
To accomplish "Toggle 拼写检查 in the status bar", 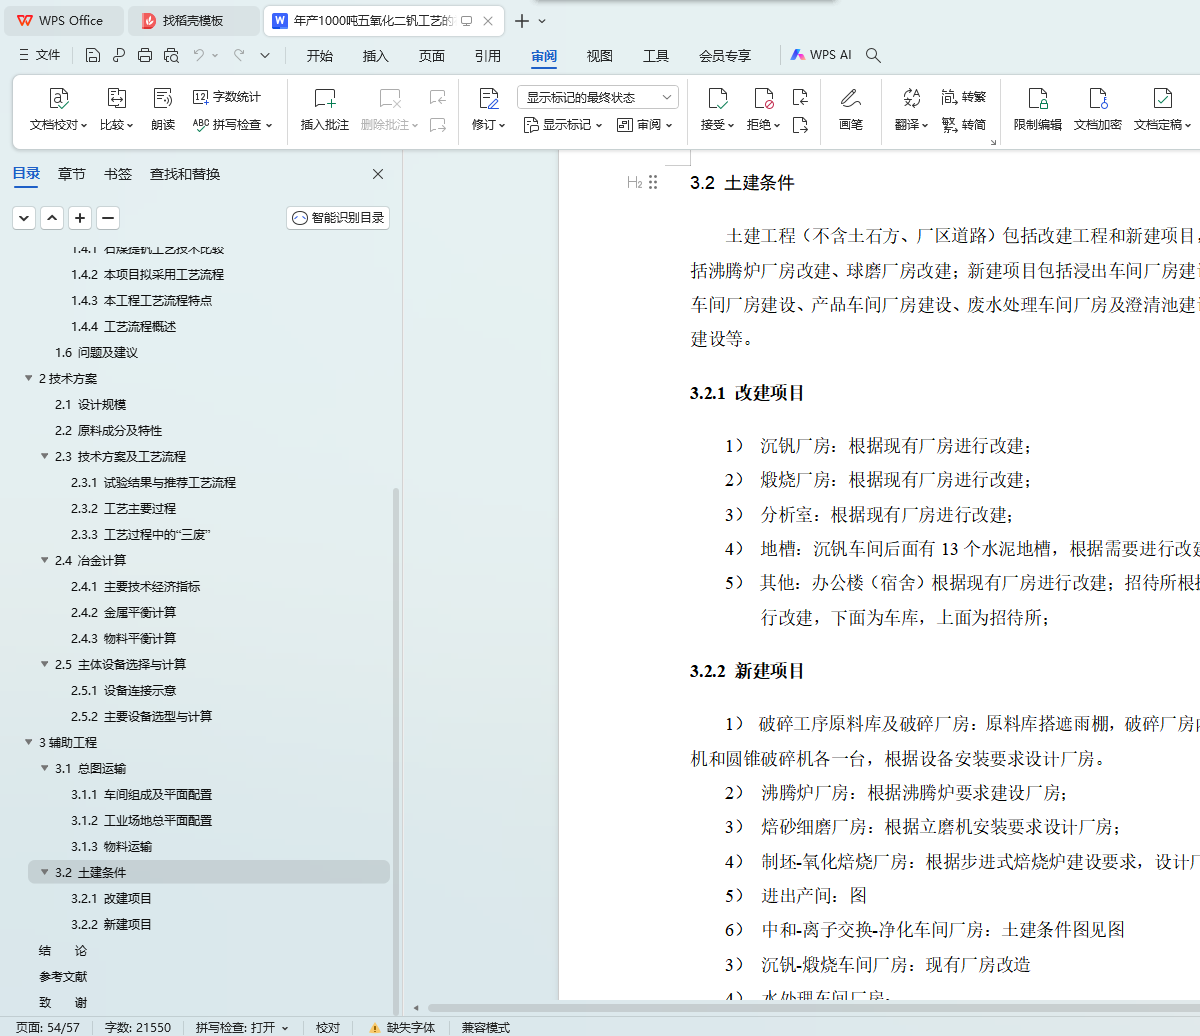I will pos(242,1027).
